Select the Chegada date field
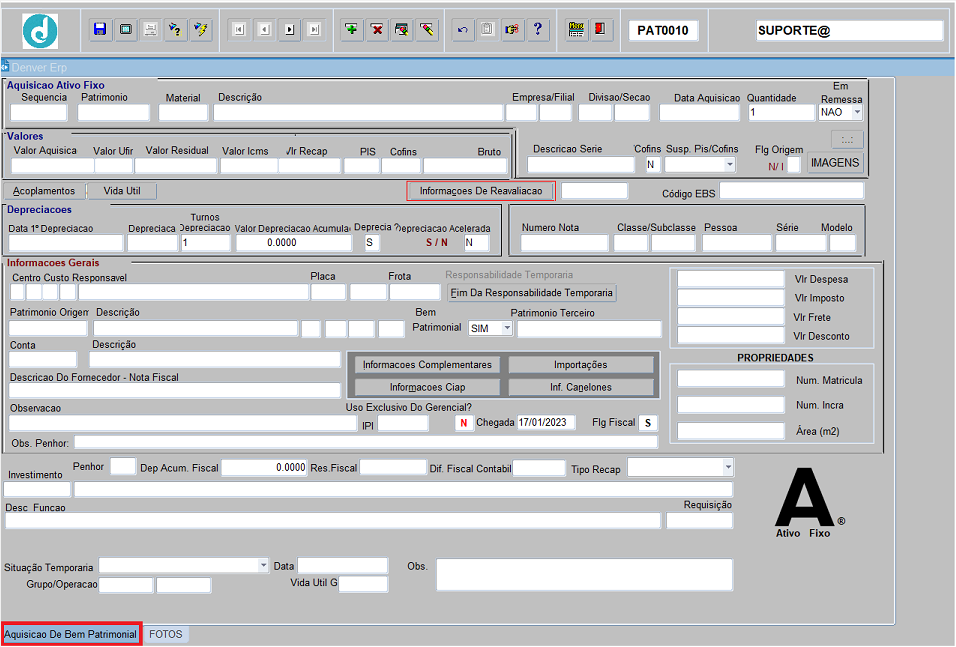956x647 pixels. point(546,423)
